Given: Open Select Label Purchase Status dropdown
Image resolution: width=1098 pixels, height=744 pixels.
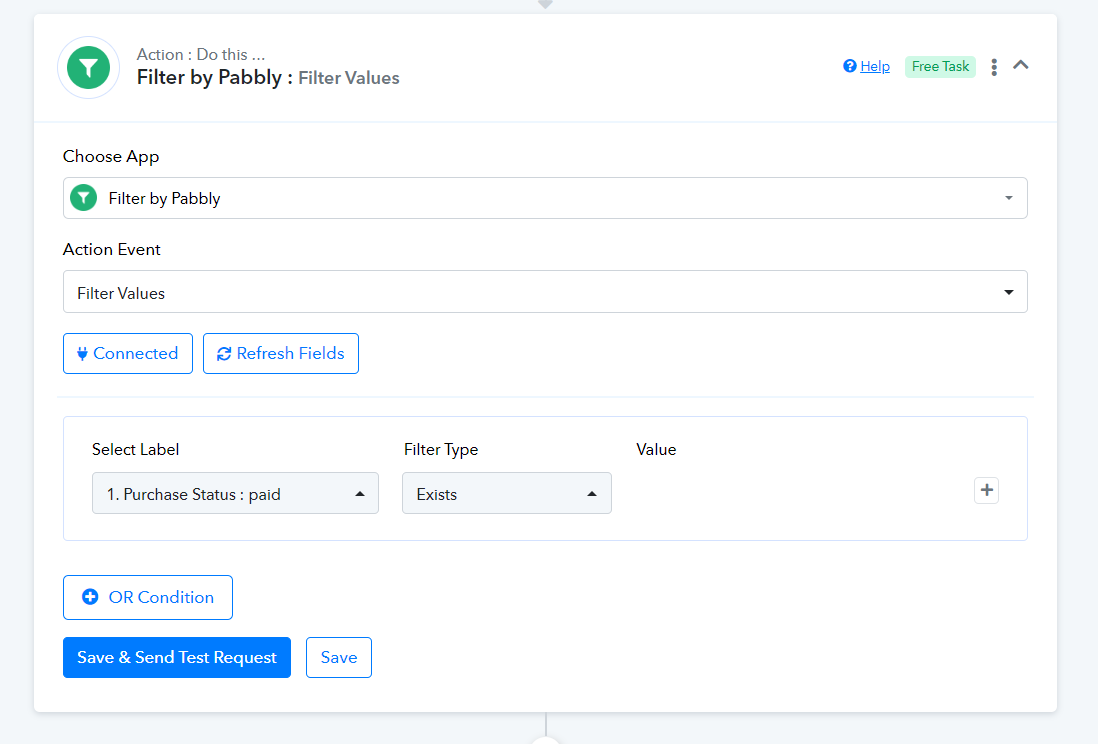Looking at the screenshot, I should point(235,494).
